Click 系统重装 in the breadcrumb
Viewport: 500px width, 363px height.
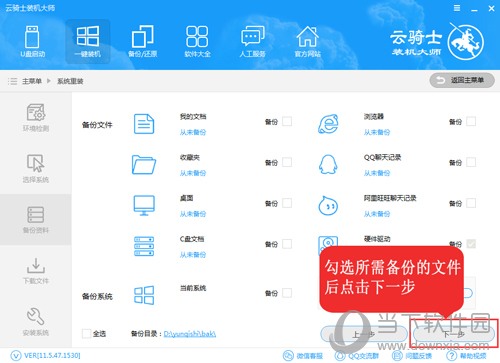coord(70,81)
